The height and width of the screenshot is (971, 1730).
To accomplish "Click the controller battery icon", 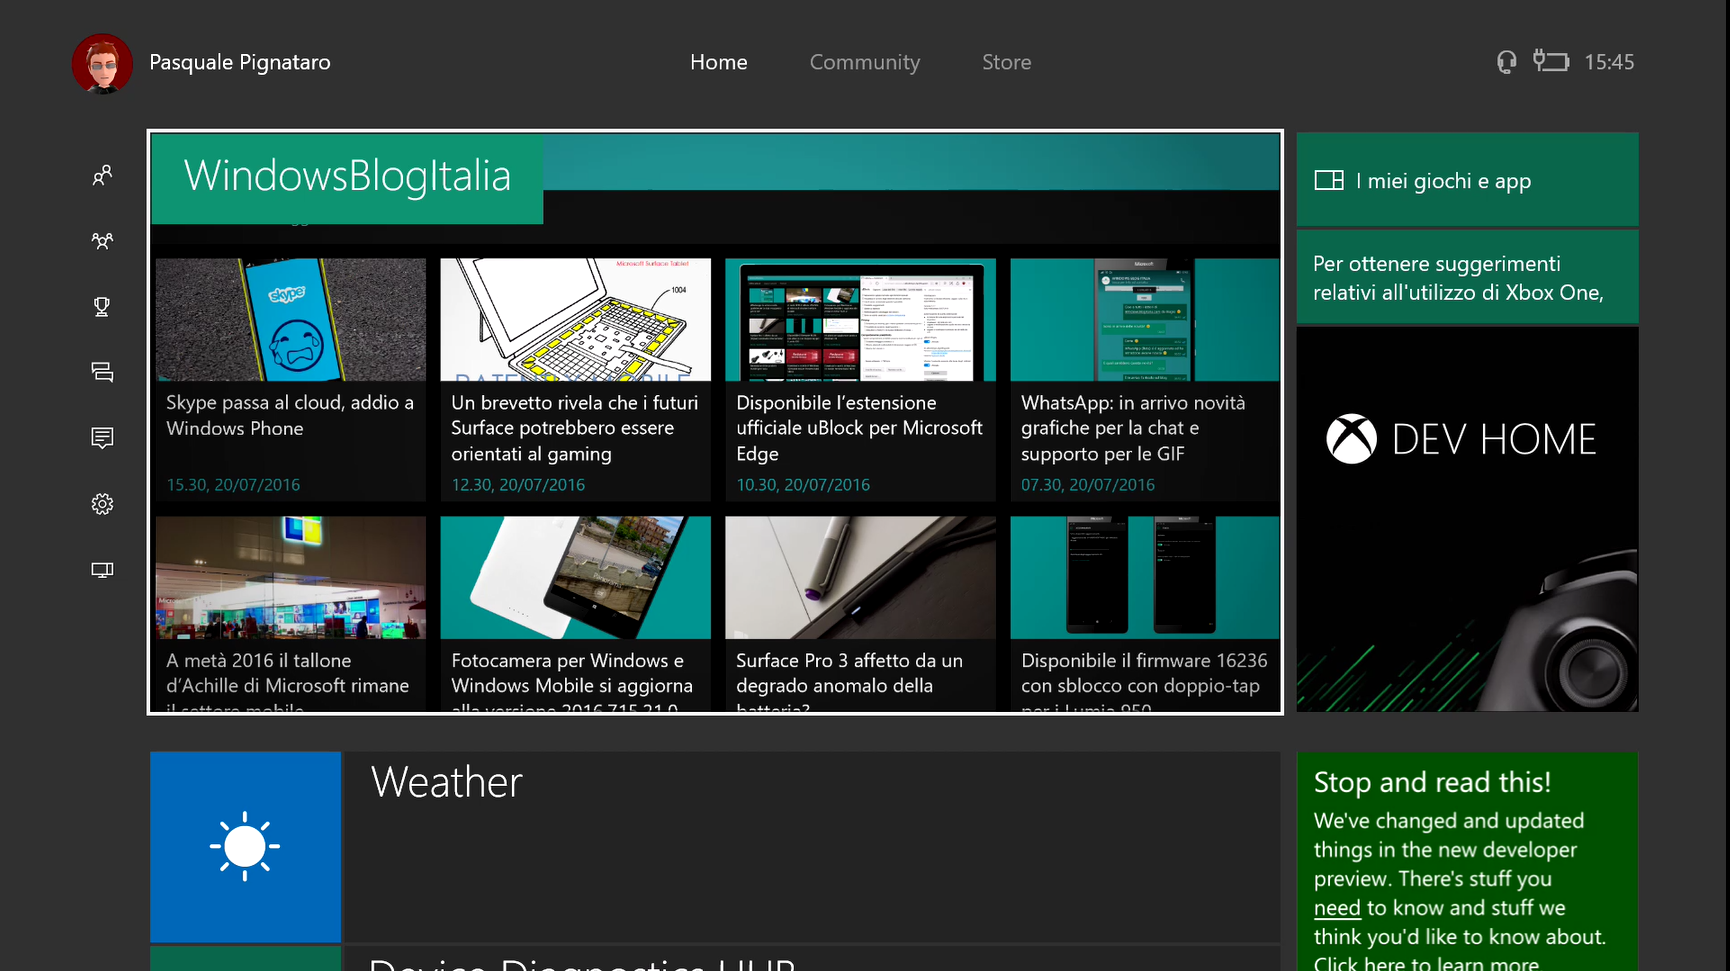I will (1551, 61).
